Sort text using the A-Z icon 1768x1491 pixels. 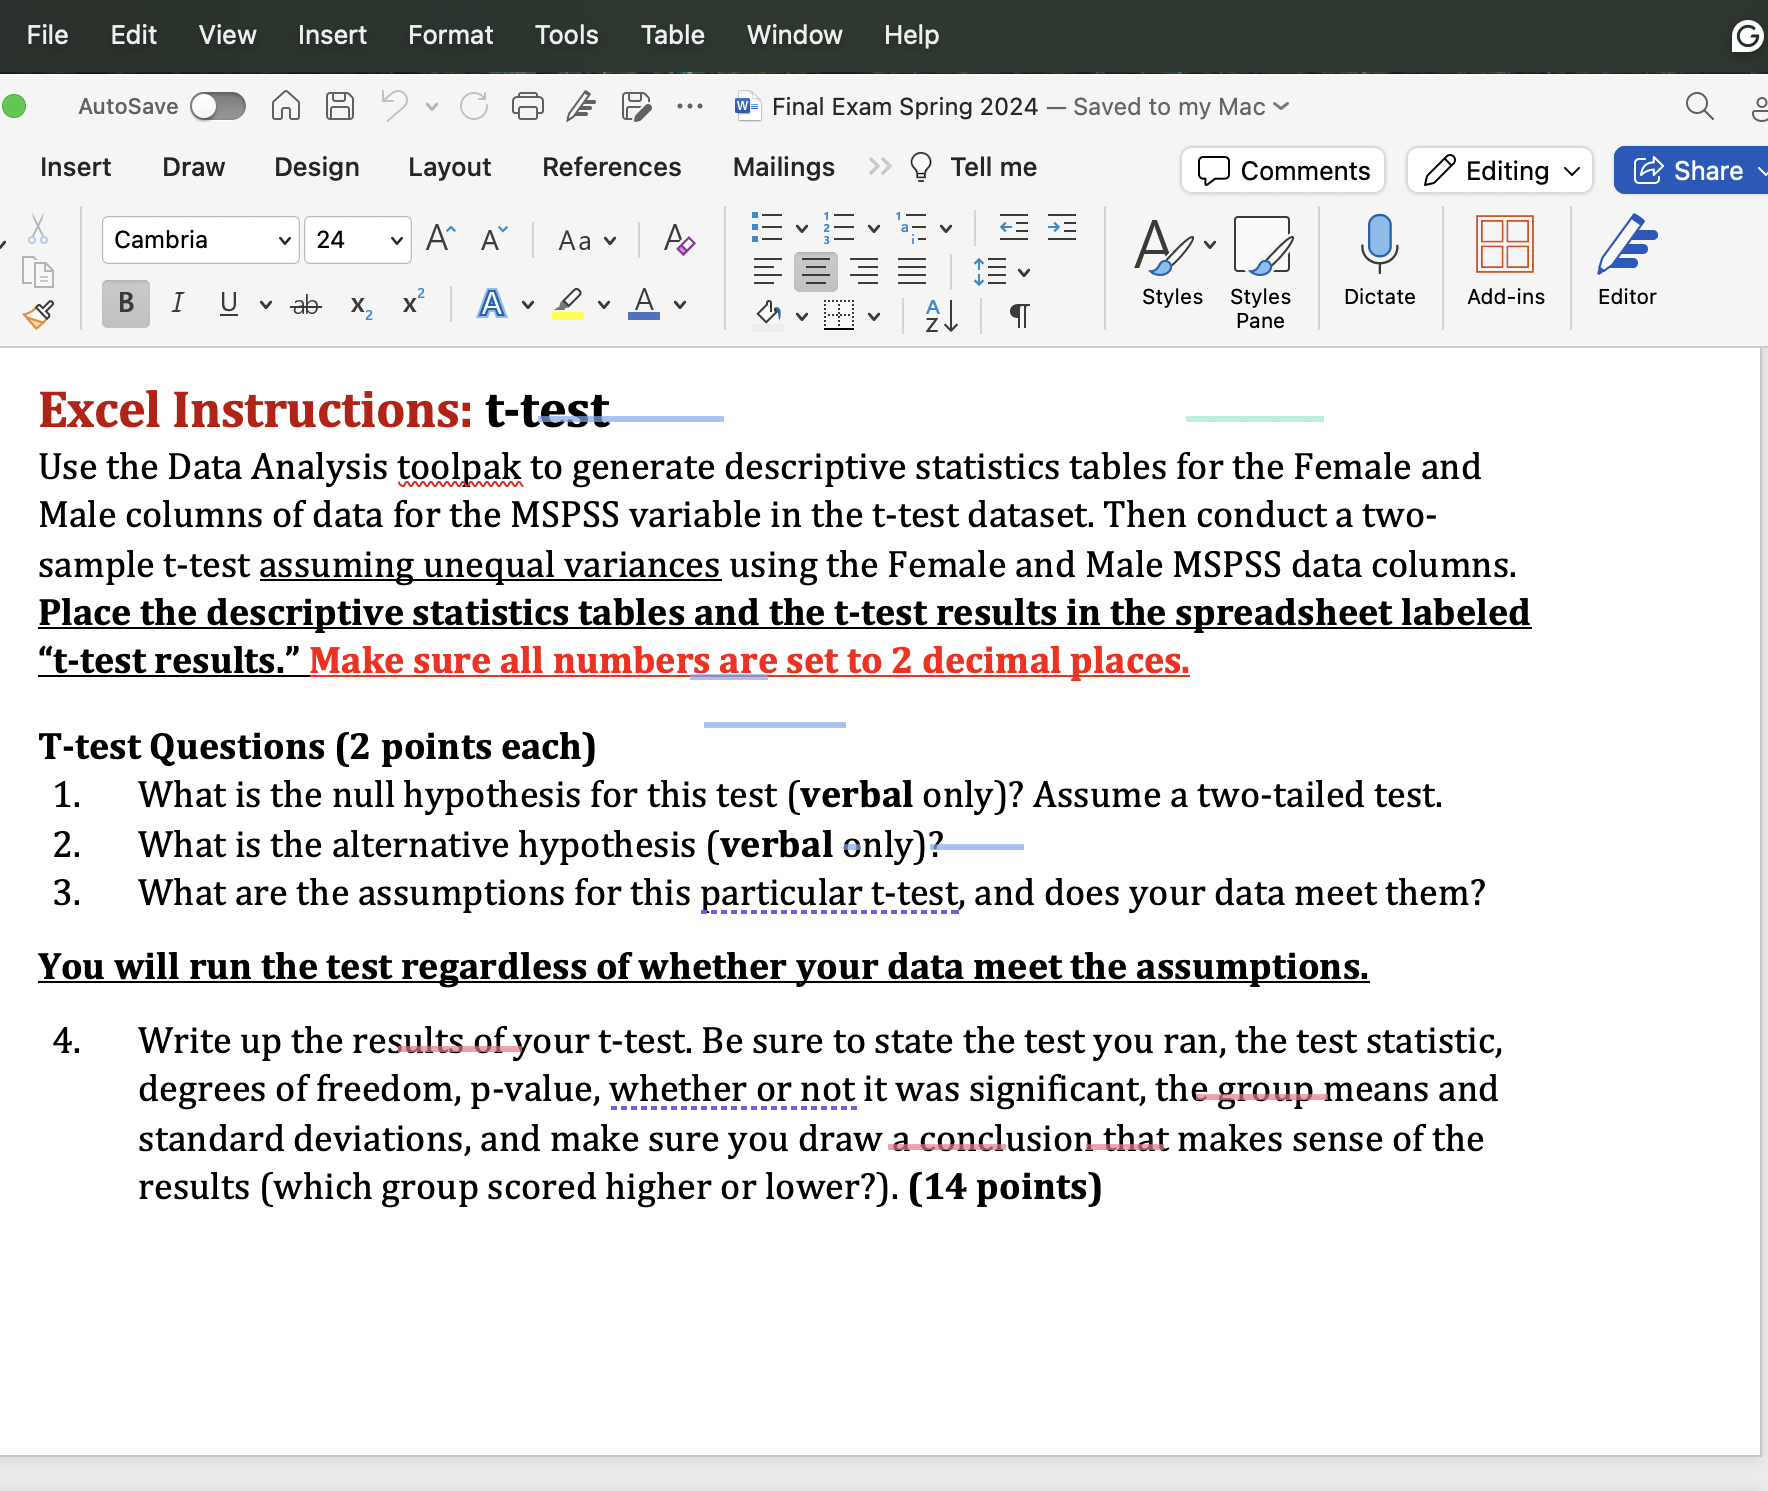tap(938, 314)
